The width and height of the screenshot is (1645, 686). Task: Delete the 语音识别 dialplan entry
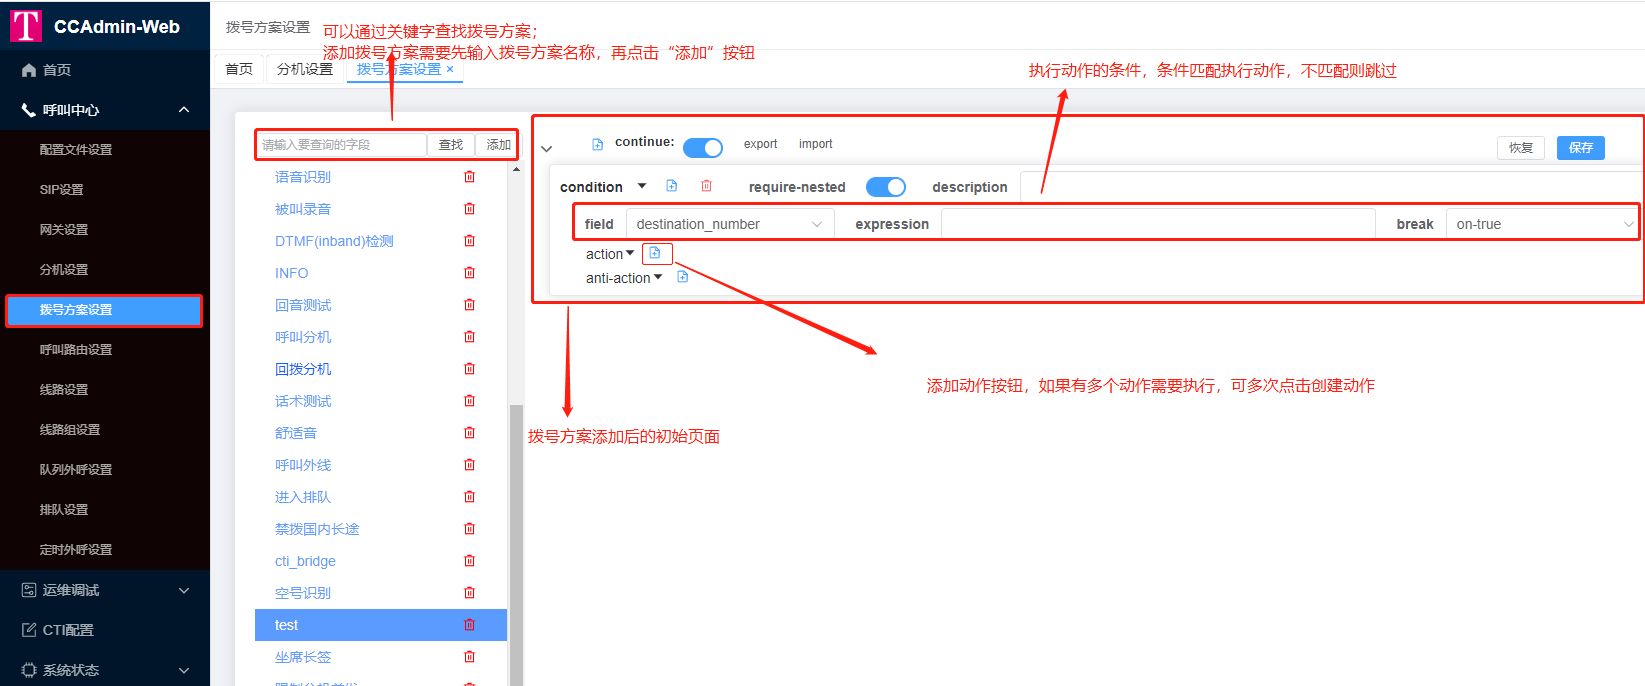coord(469,177)
